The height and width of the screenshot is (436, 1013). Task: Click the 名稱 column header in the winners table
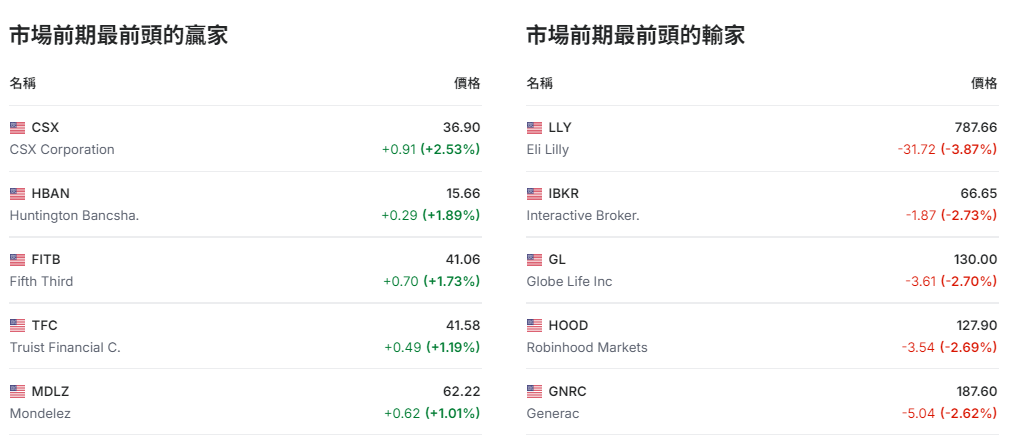pyautogui.click(x=23, y=83)
